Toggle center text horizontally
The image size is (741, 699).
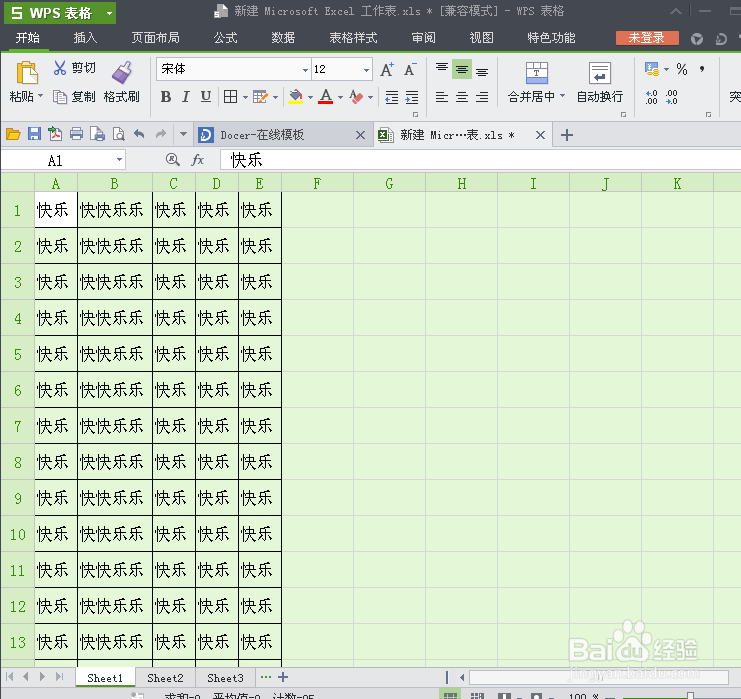click(x=462, y=97)
